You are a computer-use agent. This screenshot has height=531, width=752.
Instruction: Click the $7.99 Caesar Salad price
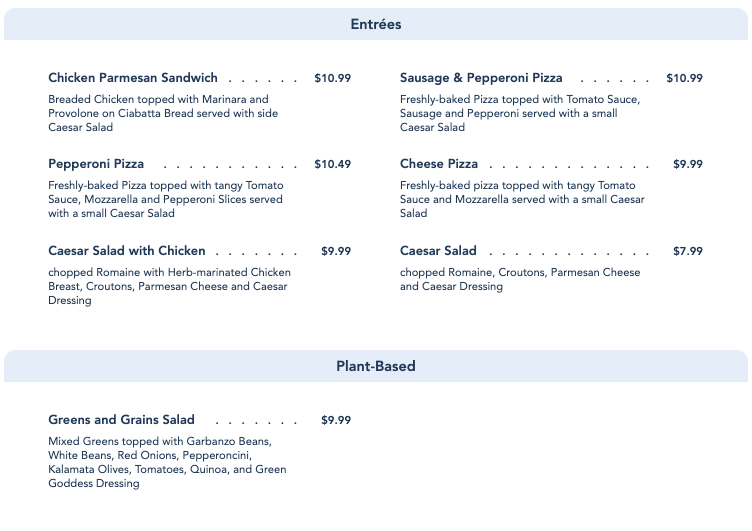(687, 251)
